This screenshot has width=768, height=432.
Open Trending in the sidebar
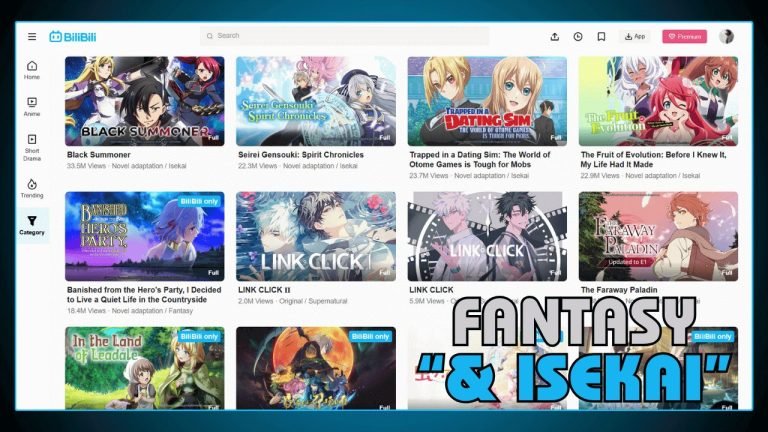pyautogui.click(x=32, y=188)
